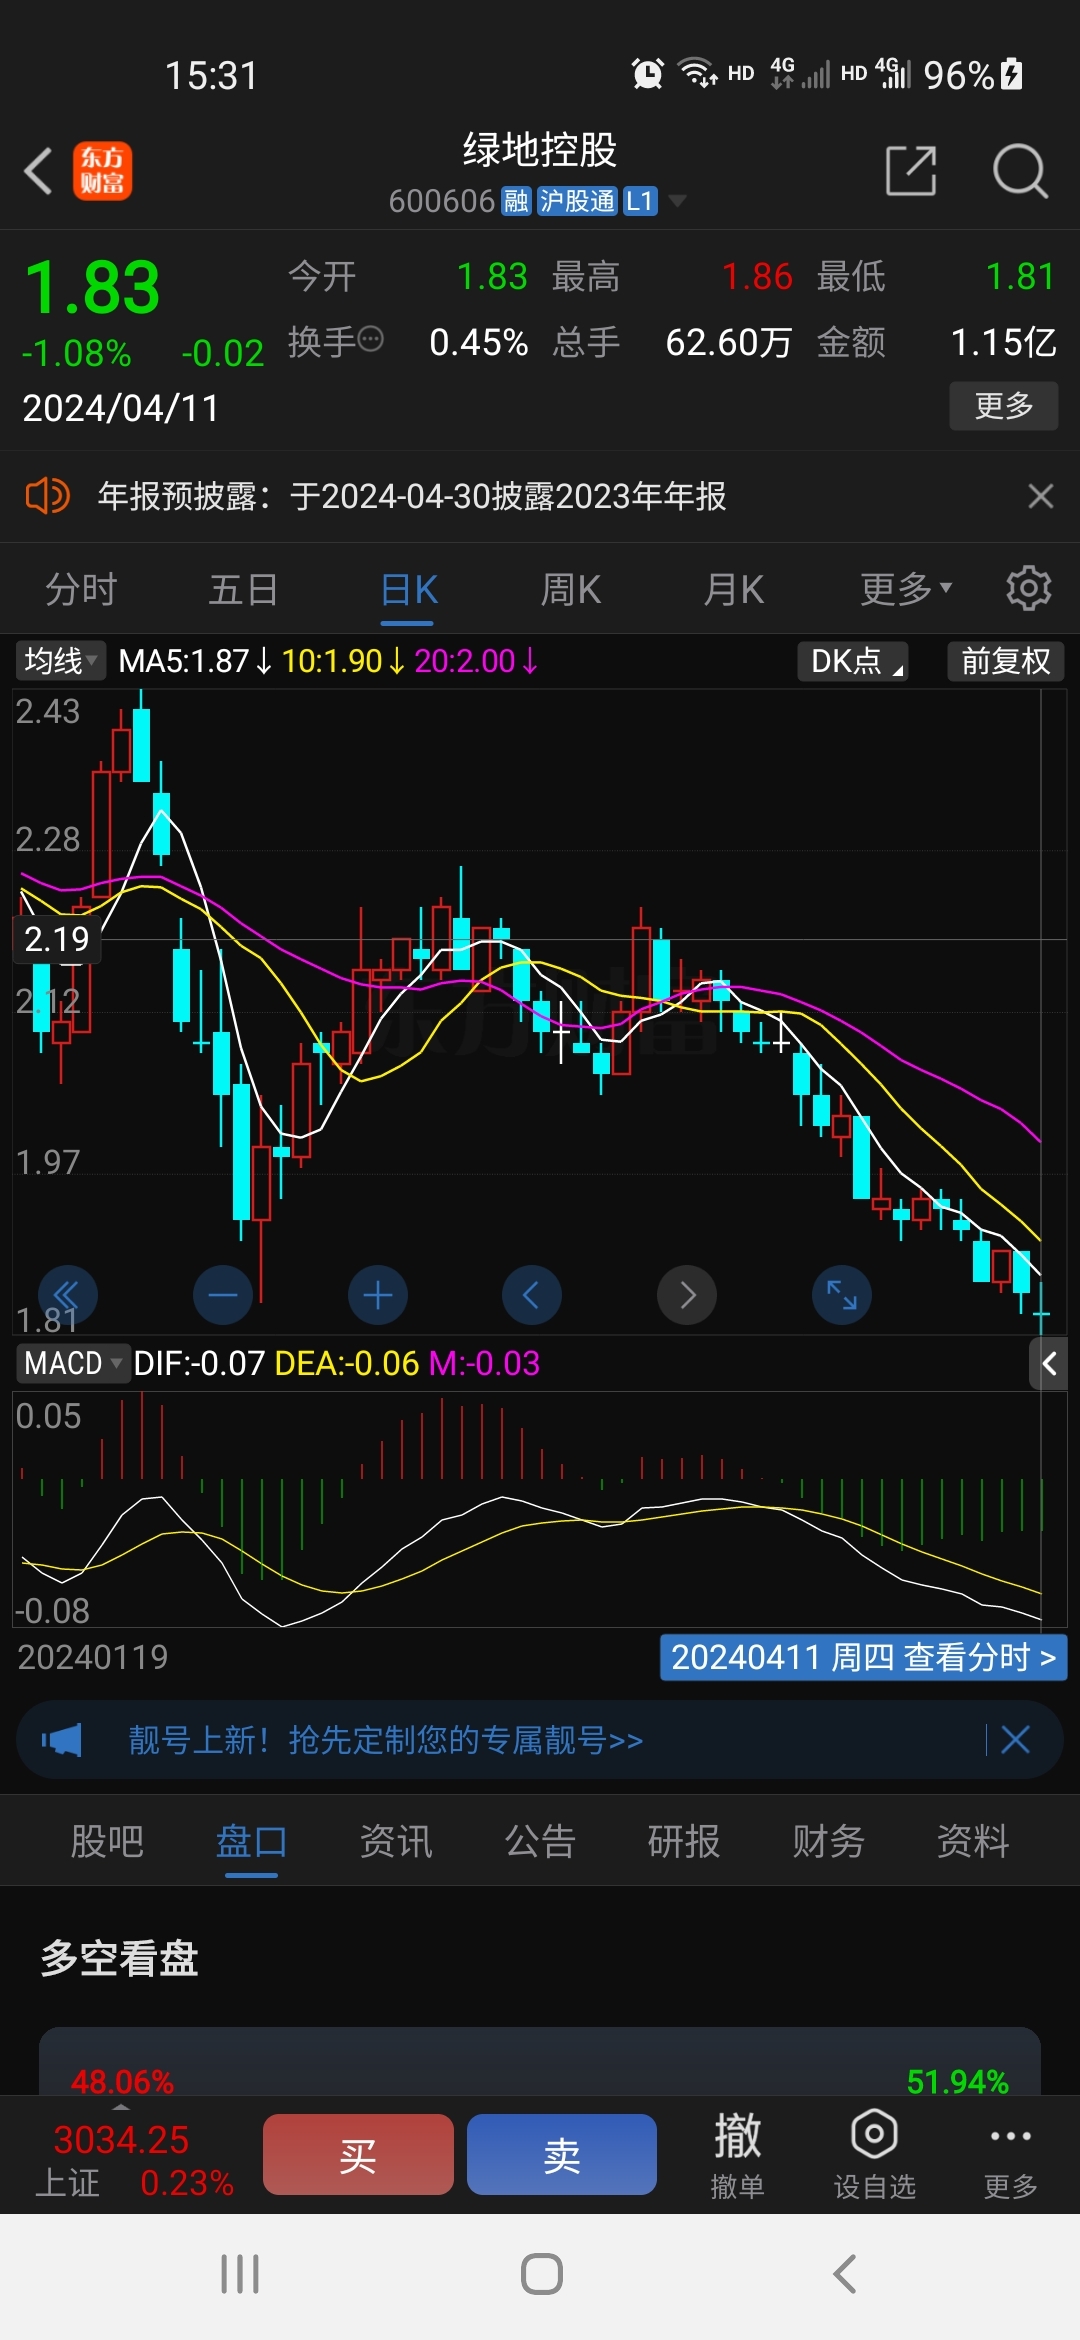Tap 撤单 cancel order icon
The height and width of the screenshot is (2340, 1080).
pyautogui.click(x=738, y=2155)
